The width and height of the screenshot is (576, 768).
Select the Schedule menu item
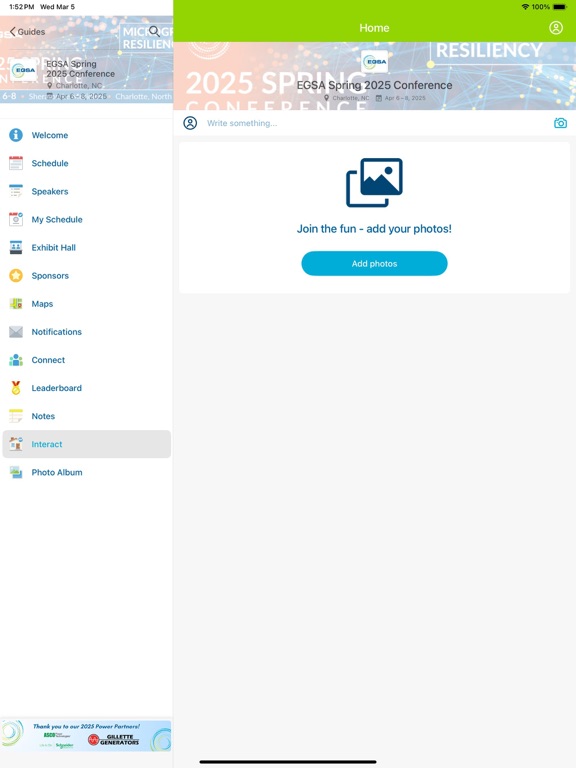pos(87,163)
